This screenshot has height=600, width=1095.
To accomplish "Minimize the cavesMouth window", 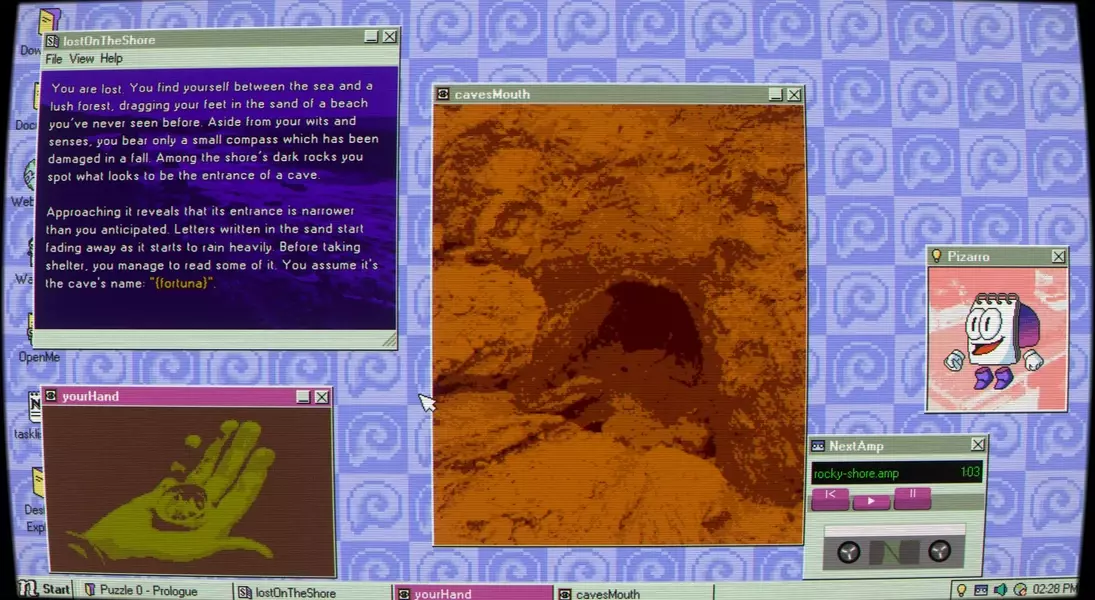I will pyautogui.click(x=776, y=94).
